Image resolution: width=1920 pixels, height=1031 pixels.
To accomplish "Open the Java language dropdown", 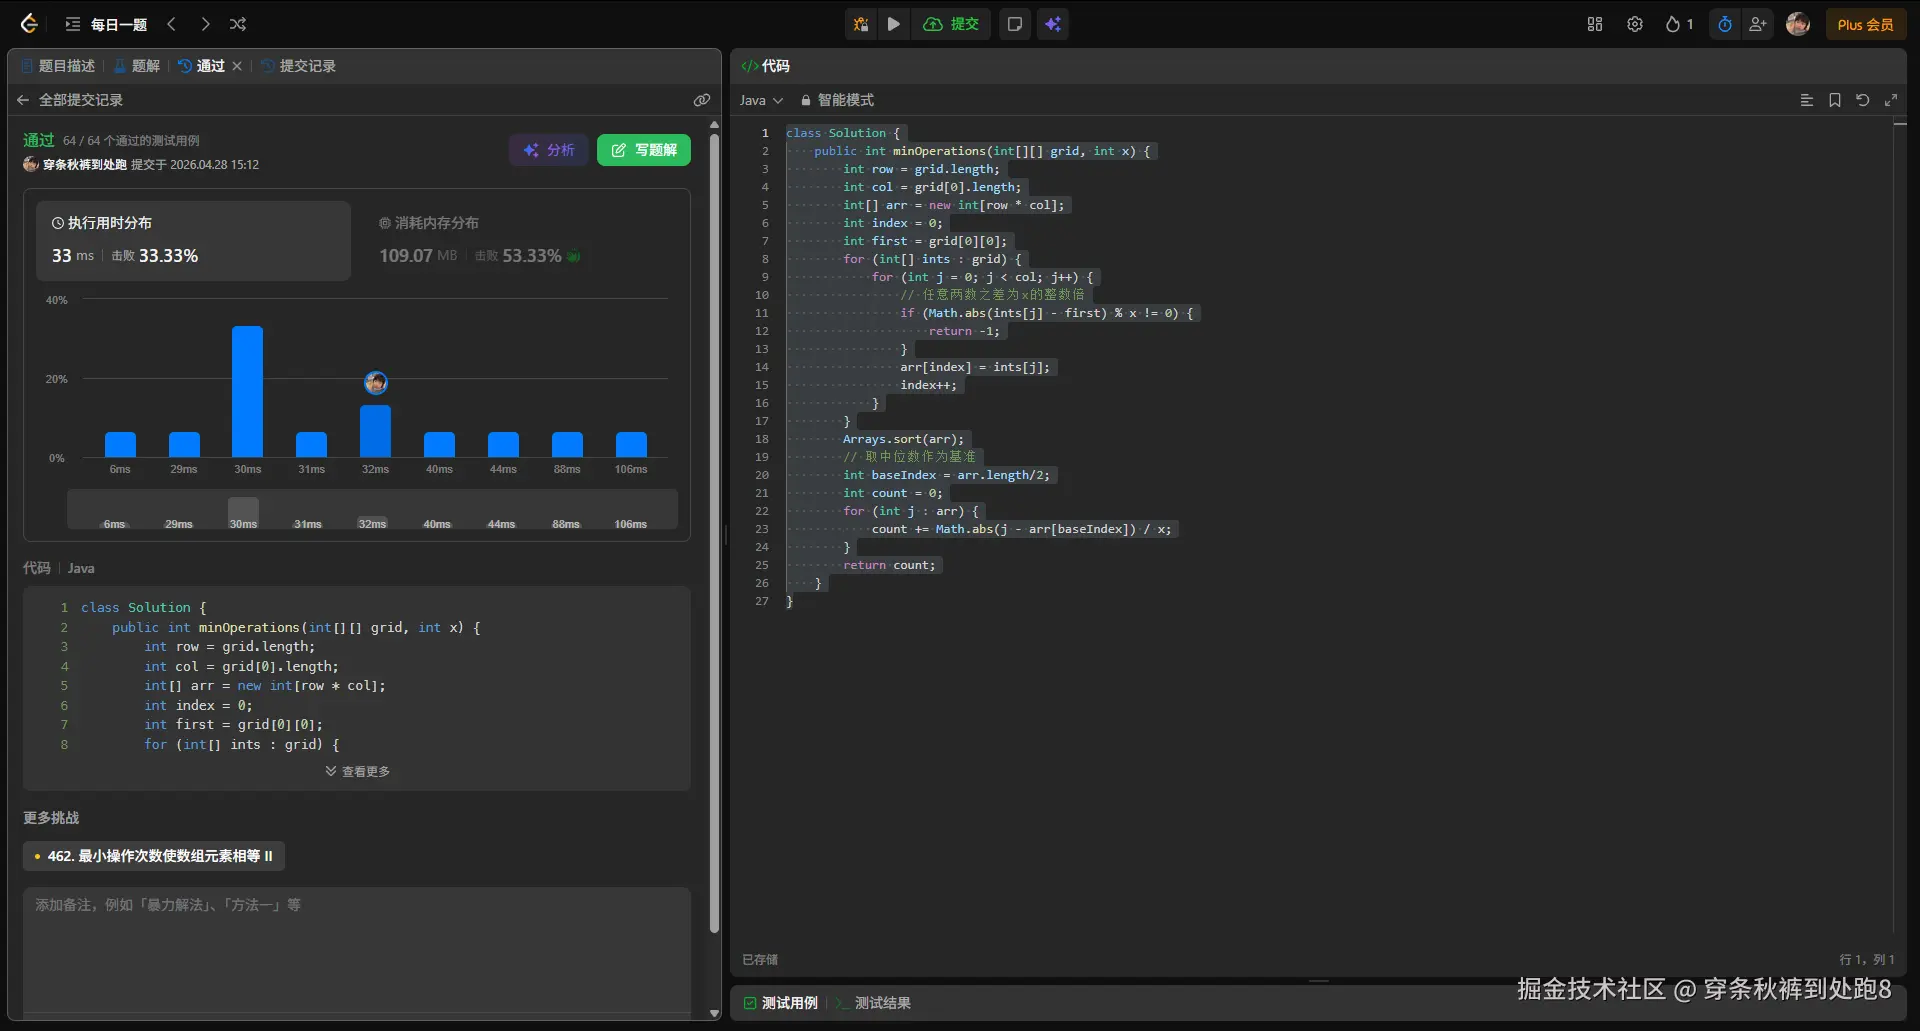I will click(761, 100).
